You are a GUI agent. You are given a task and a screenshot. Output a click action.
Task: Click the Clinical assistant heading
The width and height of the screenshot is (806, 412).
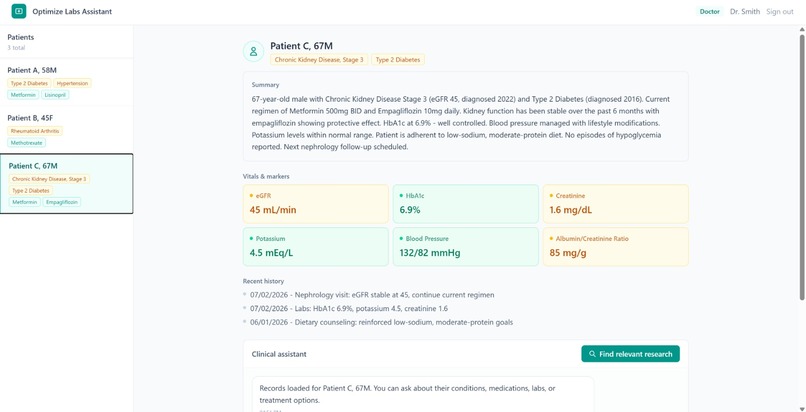coord(279,354)
